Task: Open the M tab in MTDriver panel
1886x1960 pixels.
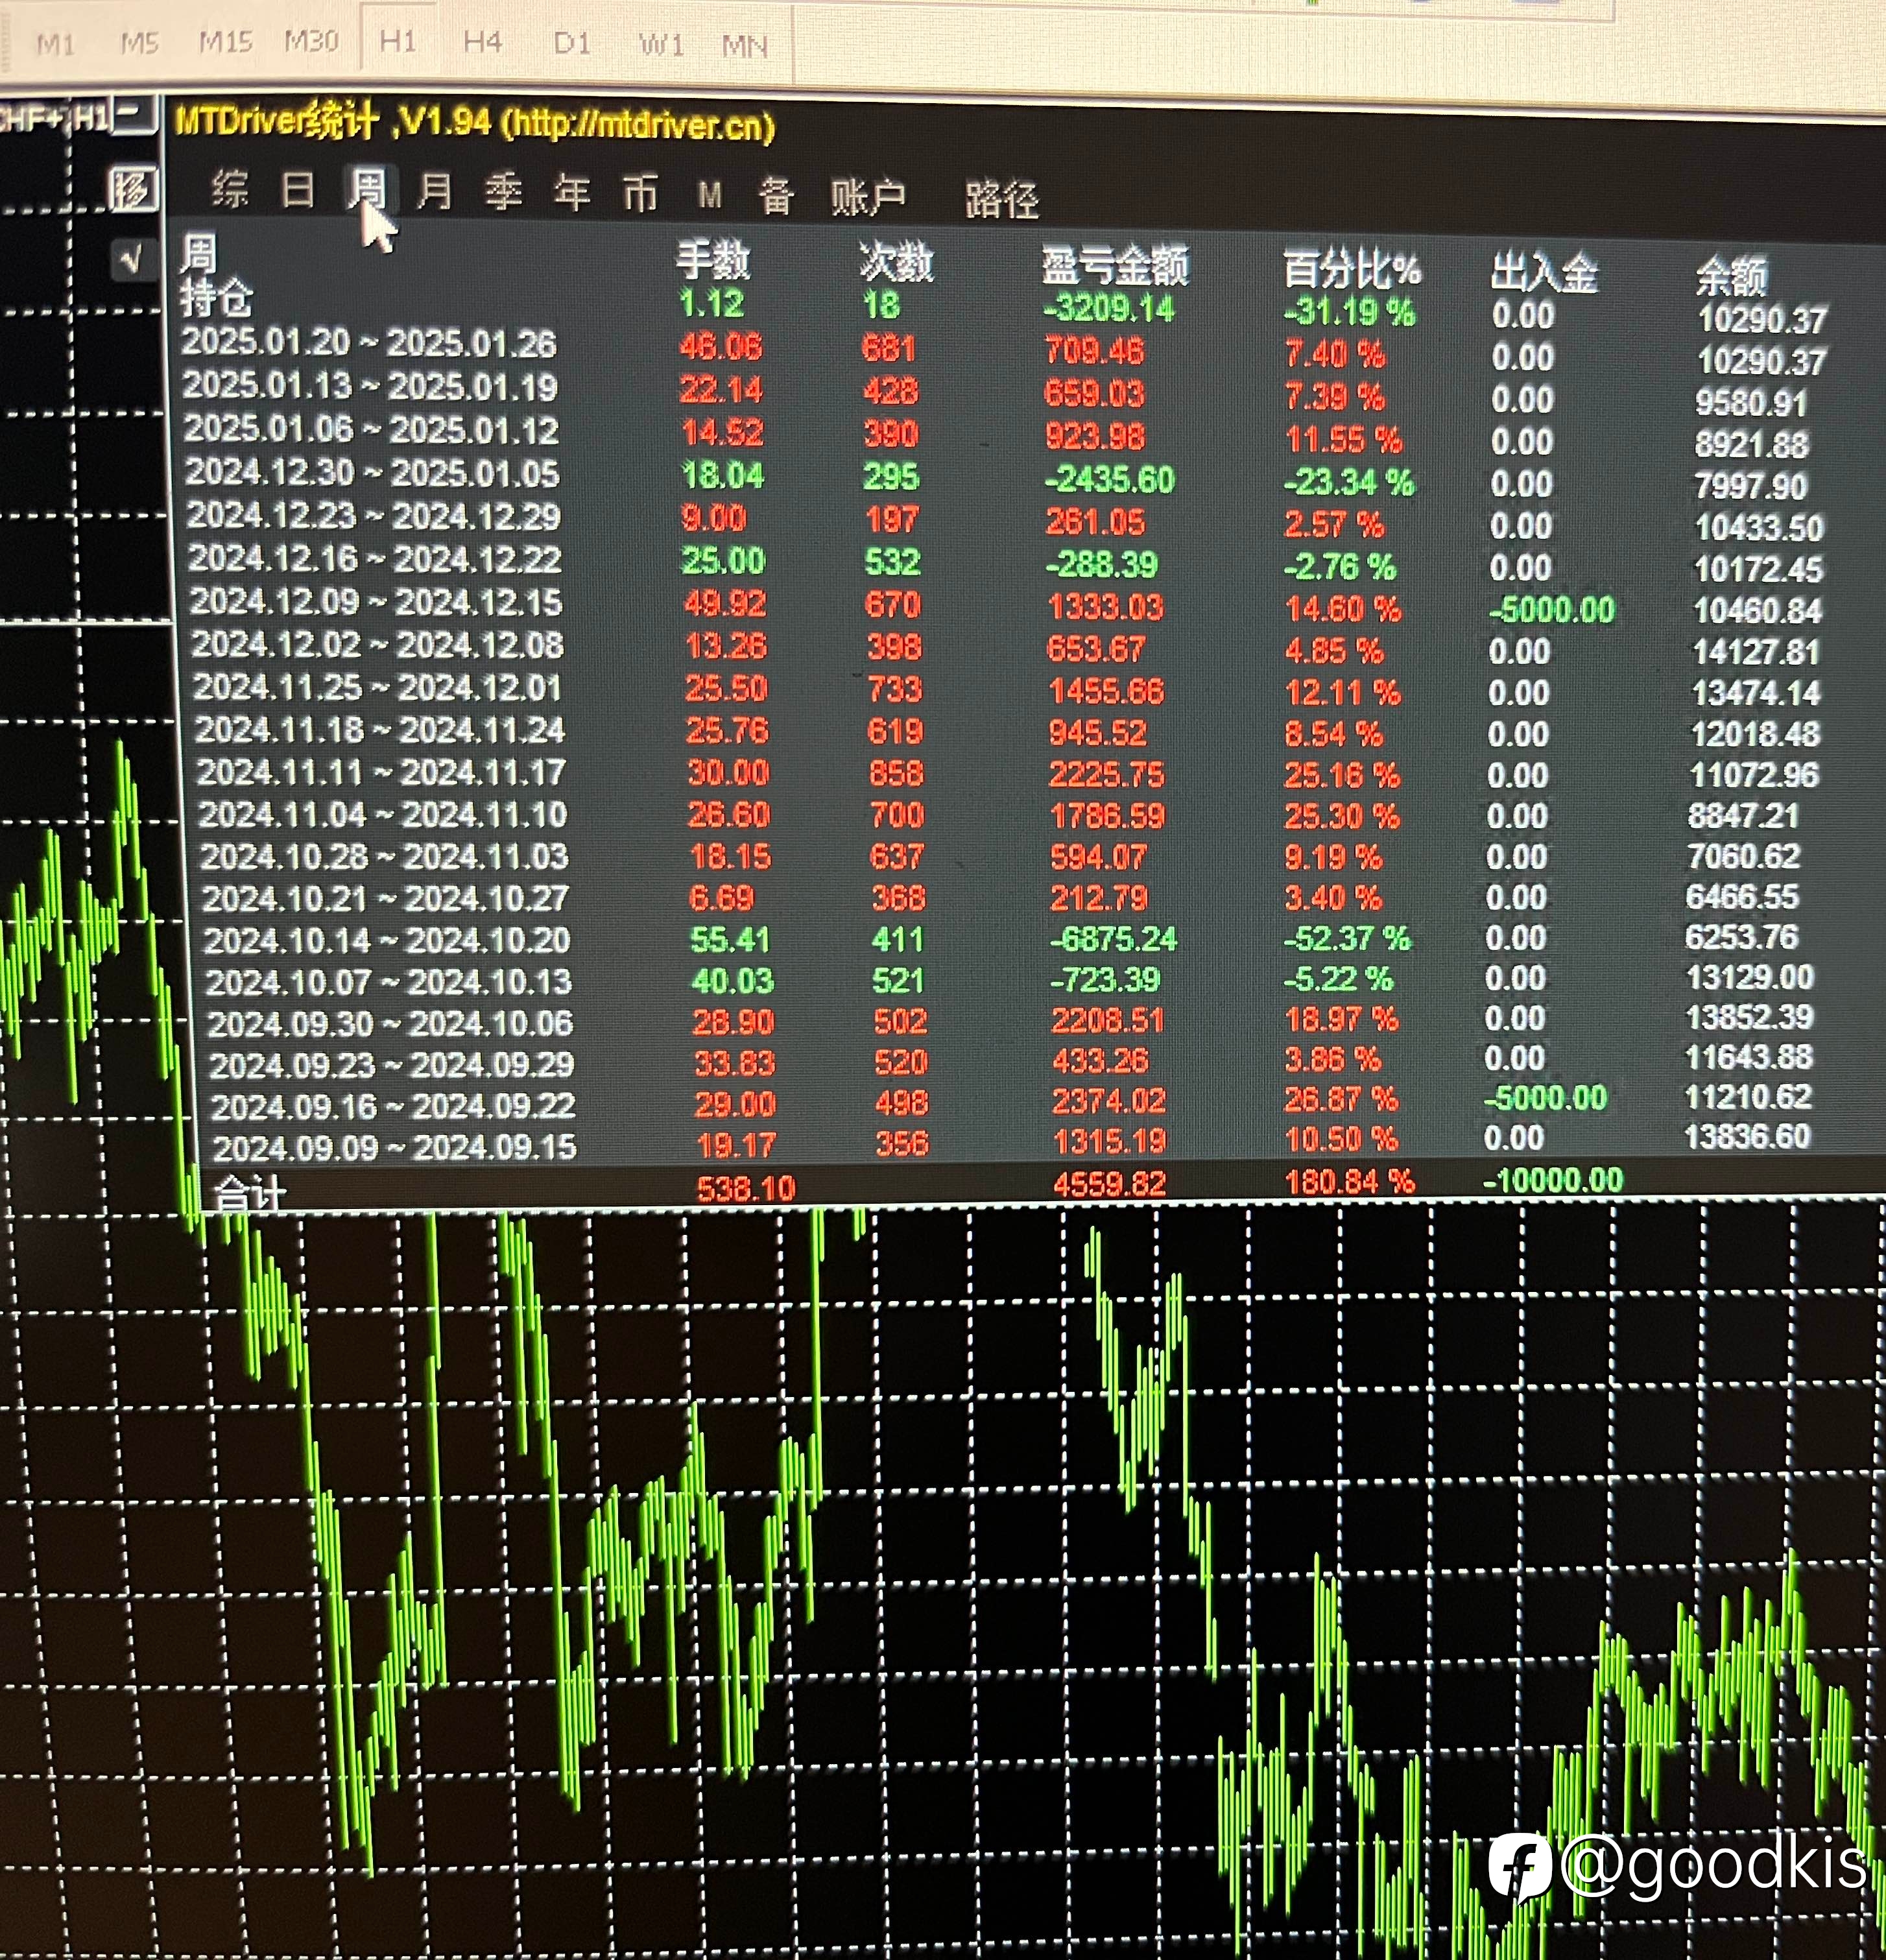Action: [709, 196]
